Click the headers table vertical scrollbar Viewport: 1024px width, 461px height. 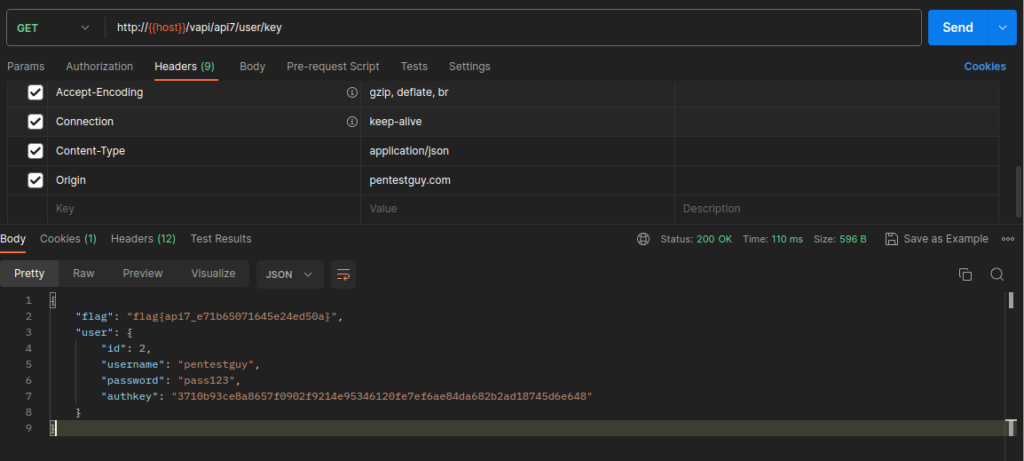1019,191
